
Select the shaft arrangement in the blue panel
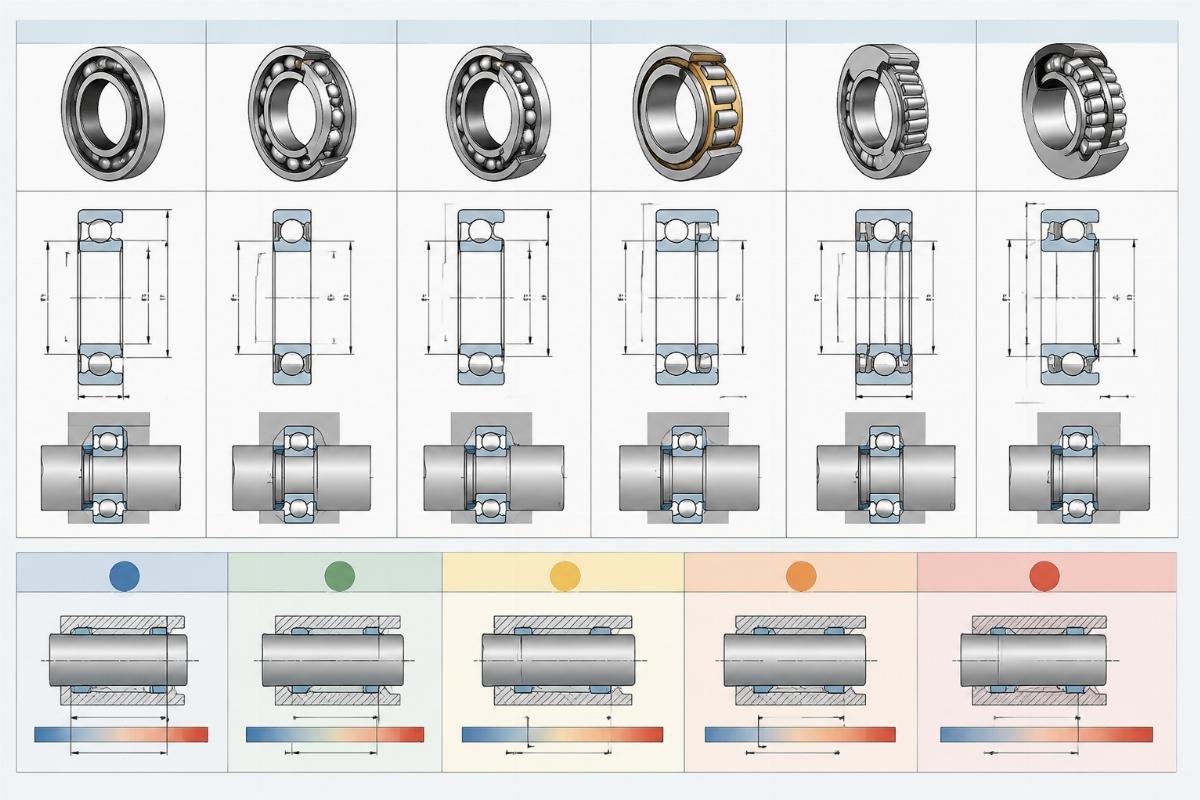coord(118,661)
